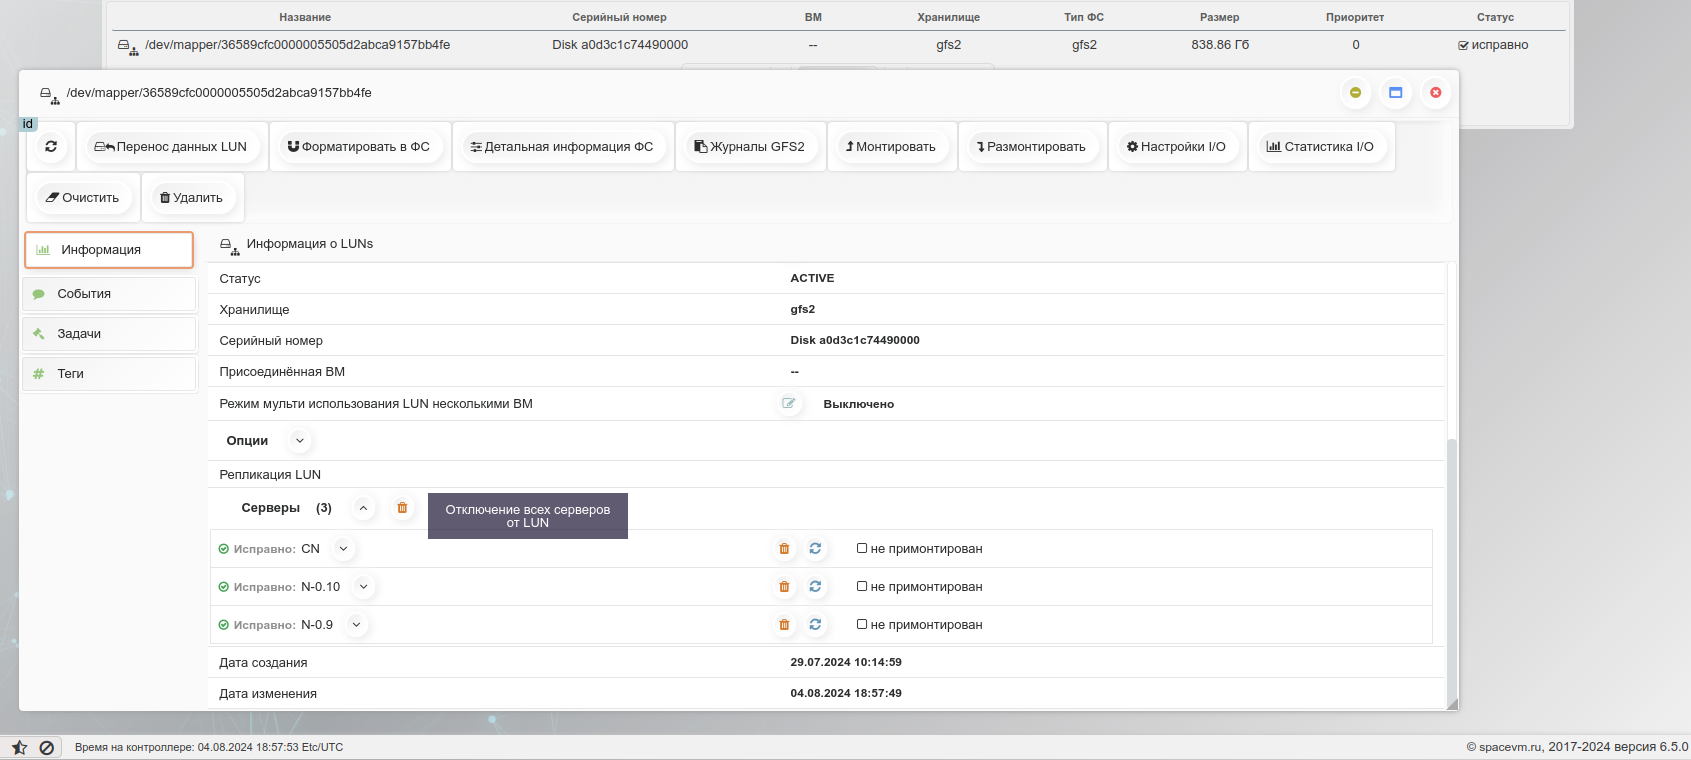Sort background table by 'Хранилище' column
Screen dimensions: 1691x760
pos(948,17)
